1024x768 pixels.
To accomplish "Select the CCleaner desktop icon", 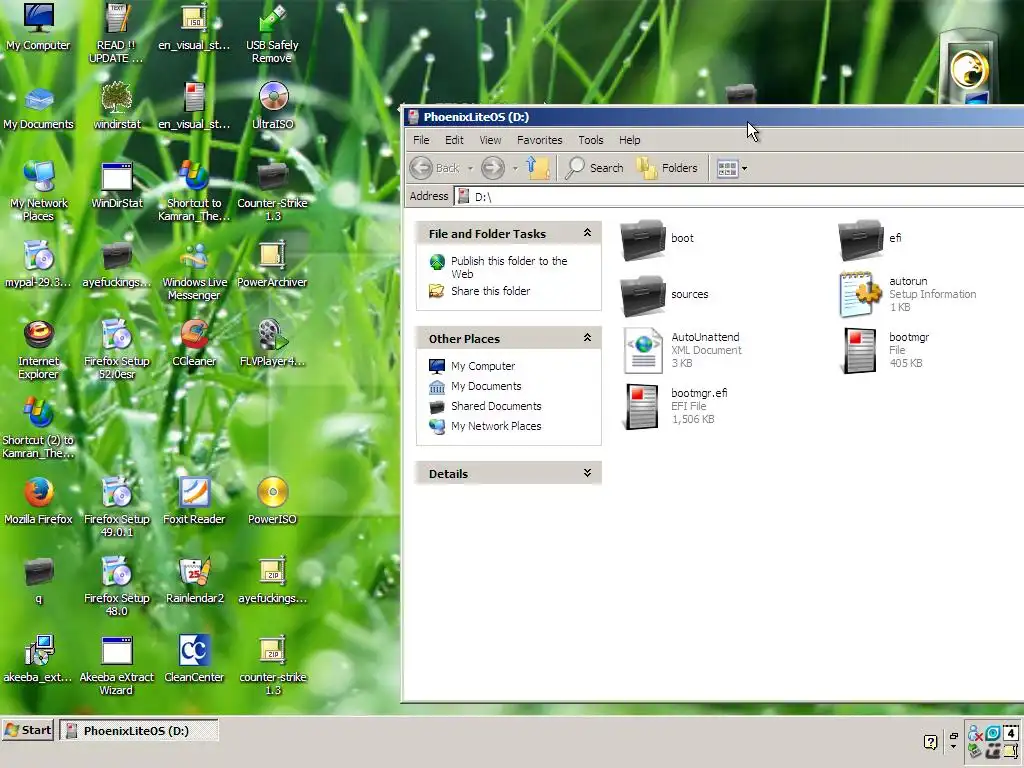I will coord(194,343).
